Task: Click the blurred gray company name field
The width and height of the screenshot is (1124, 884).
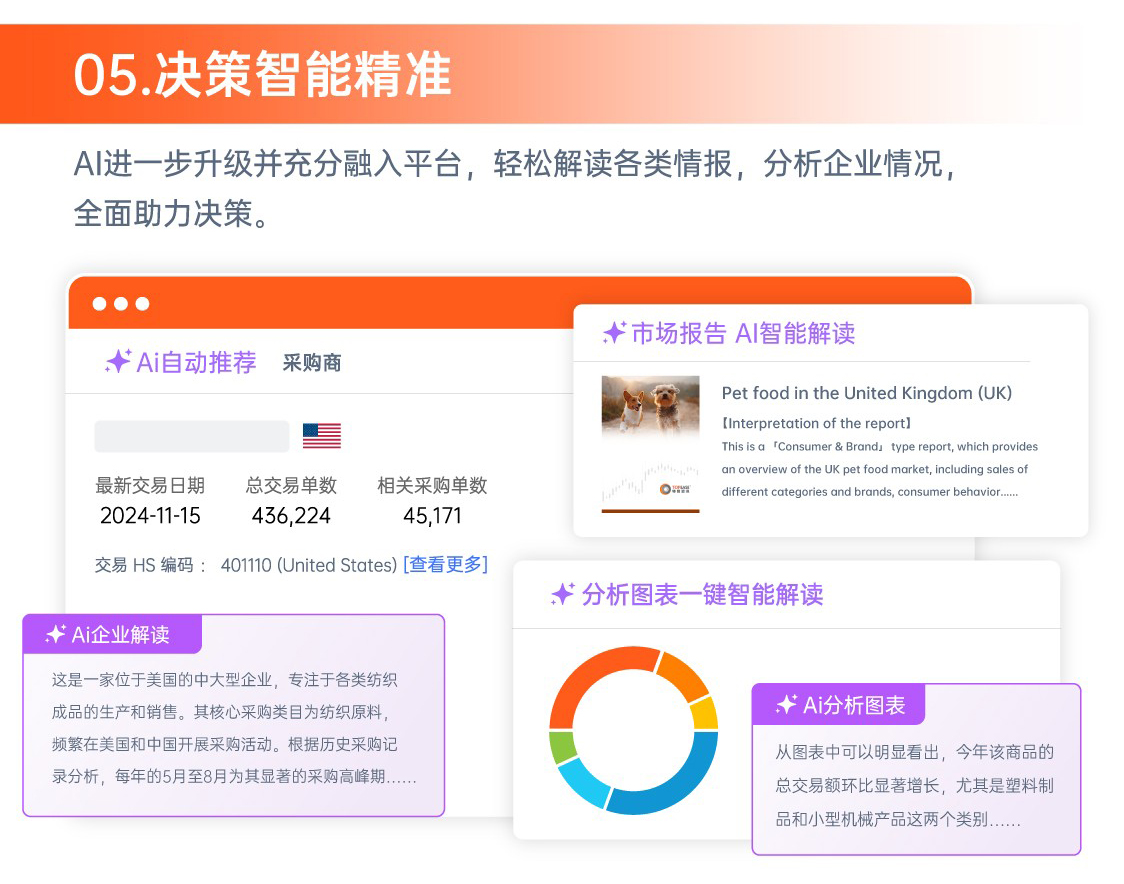Action: click(x=191, y=436)
